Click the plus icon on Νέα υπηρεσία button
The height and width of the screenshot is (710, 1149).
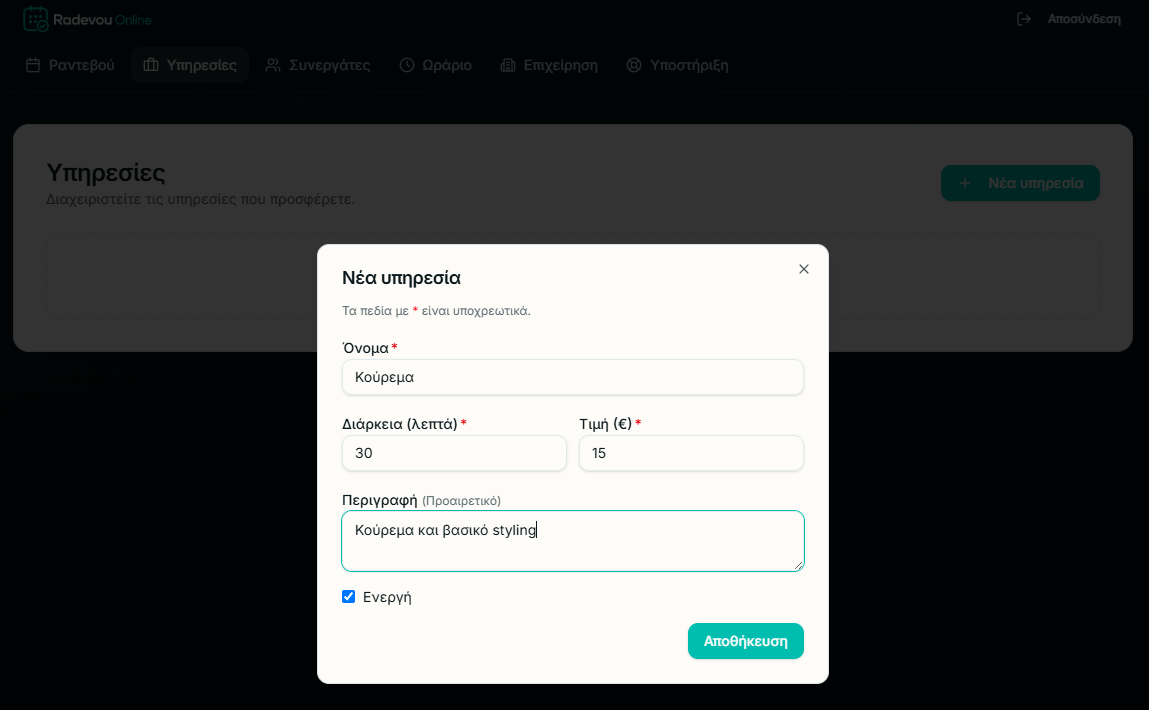(965, 183)
